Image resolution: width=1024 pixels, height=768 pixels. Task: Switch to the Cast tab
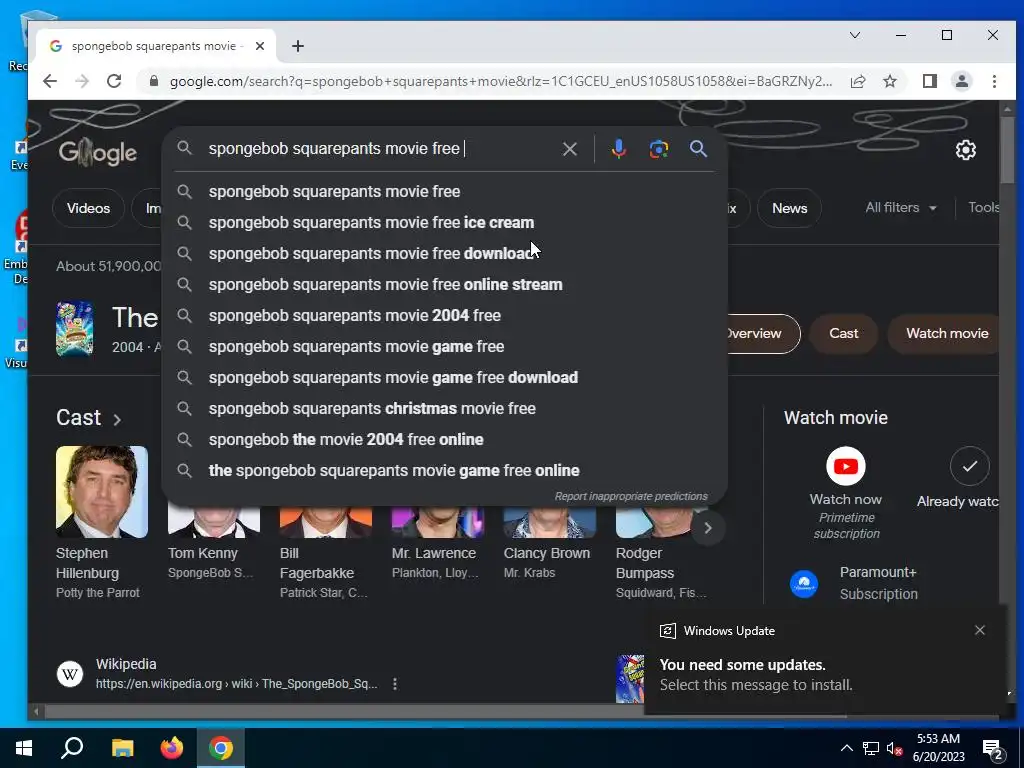[x=843, y=333]
